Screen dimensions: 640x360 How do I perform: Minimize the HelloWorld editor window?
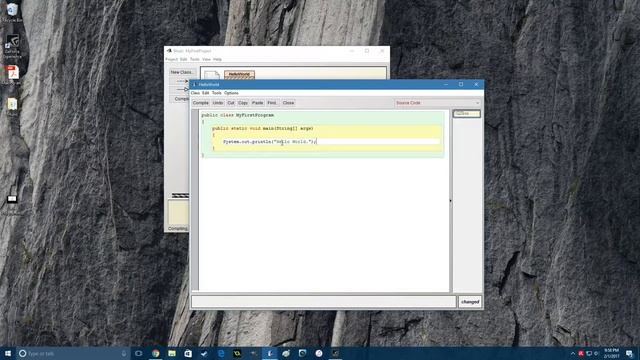446,84
